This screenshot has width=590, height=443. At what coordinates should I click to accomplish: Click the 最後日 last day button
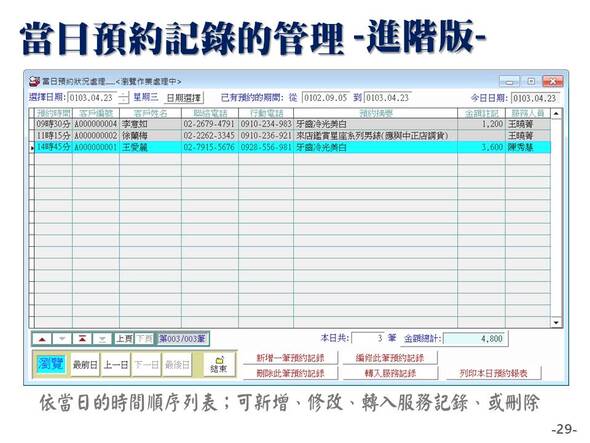point(177,364)
